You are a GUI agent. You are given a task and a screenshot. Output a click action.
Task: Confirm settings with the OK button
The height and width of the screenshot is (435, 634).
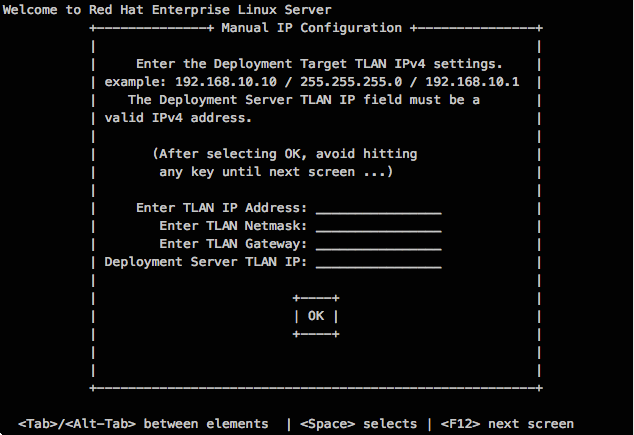(x=316, y=316)
